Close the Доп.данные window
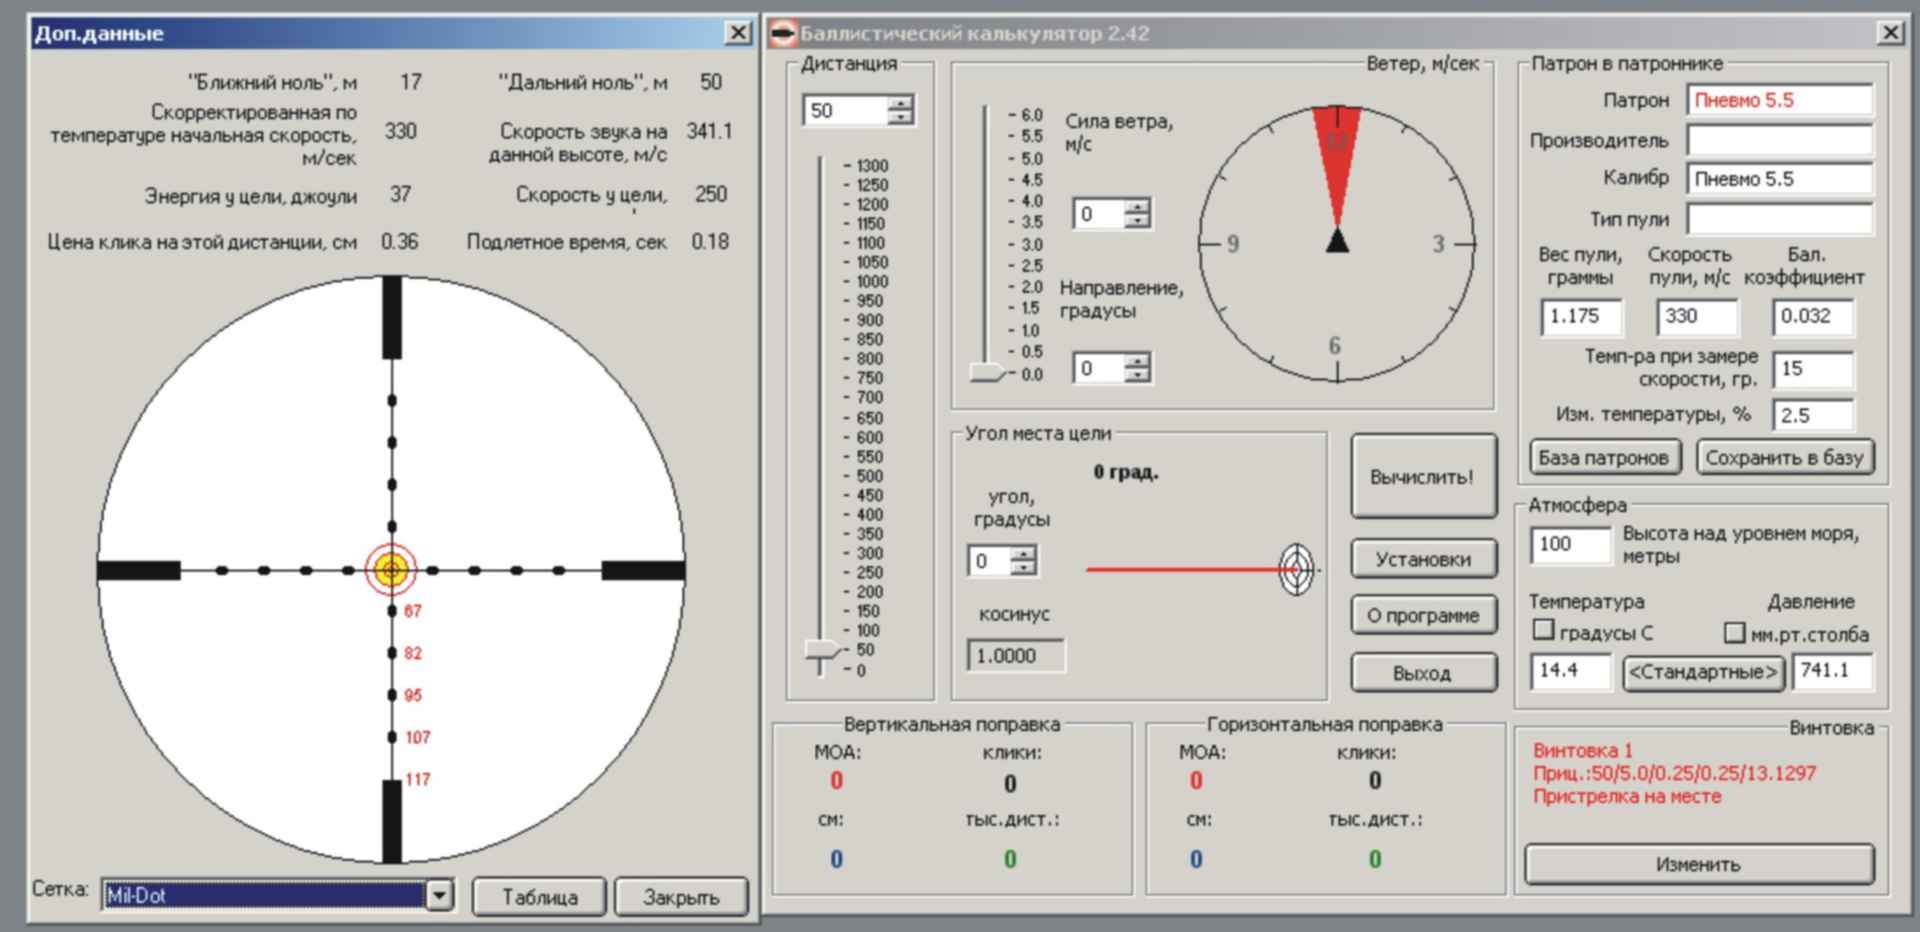Screen dimensions: 1920x932 (738, 33)
